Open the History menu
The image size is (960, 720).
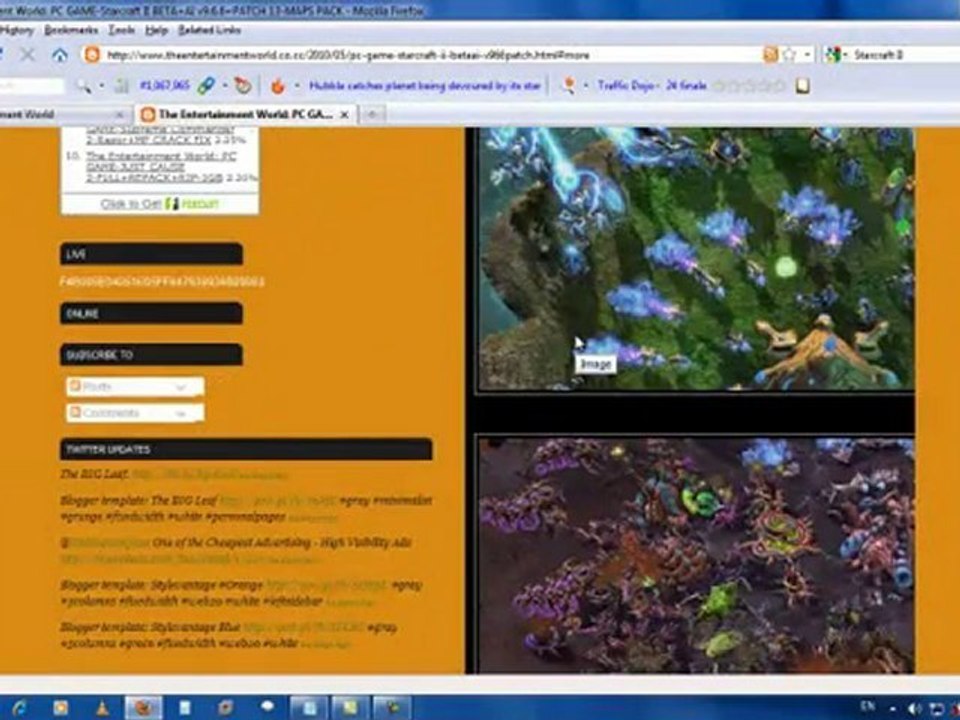pyautogui.click(x=17, y=30)
